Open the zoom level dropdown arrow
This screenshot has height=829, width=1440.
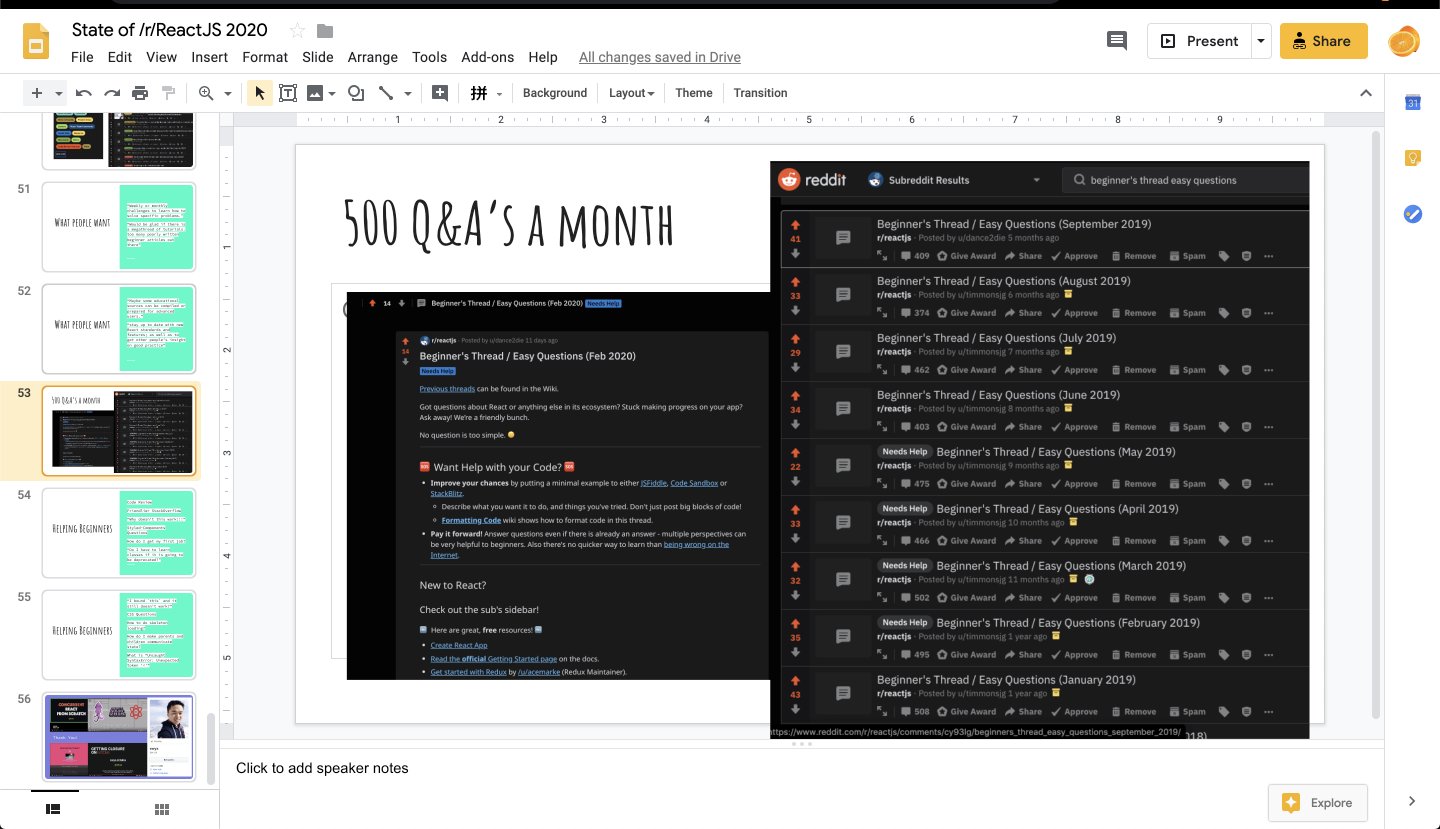(228, 93)
